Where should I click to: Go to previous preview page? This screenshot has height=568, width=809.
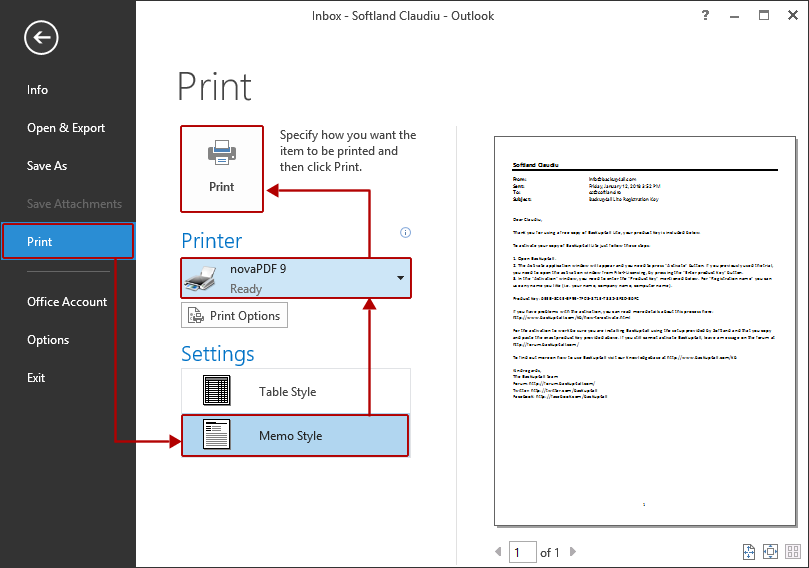498,551
